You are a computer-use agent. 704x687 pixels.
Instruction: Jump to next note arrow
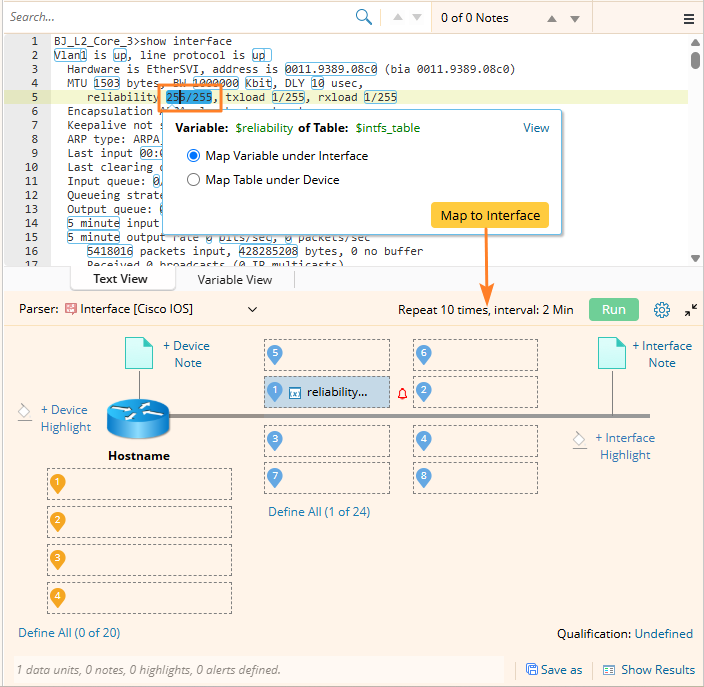pyautogui.click(x=575, y=18)
